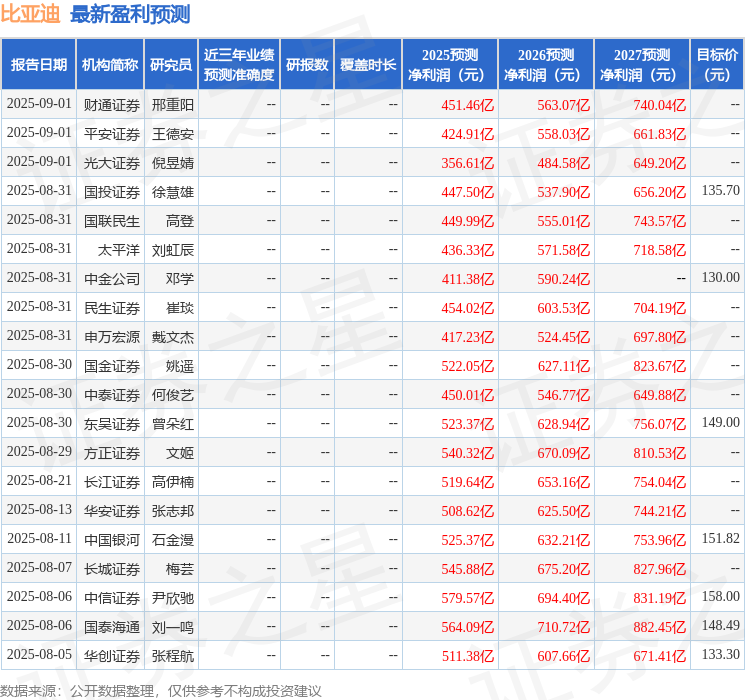This screenshot has width=745, height=700.
Task: Select target price 130.00
Action: pos(721,278)
